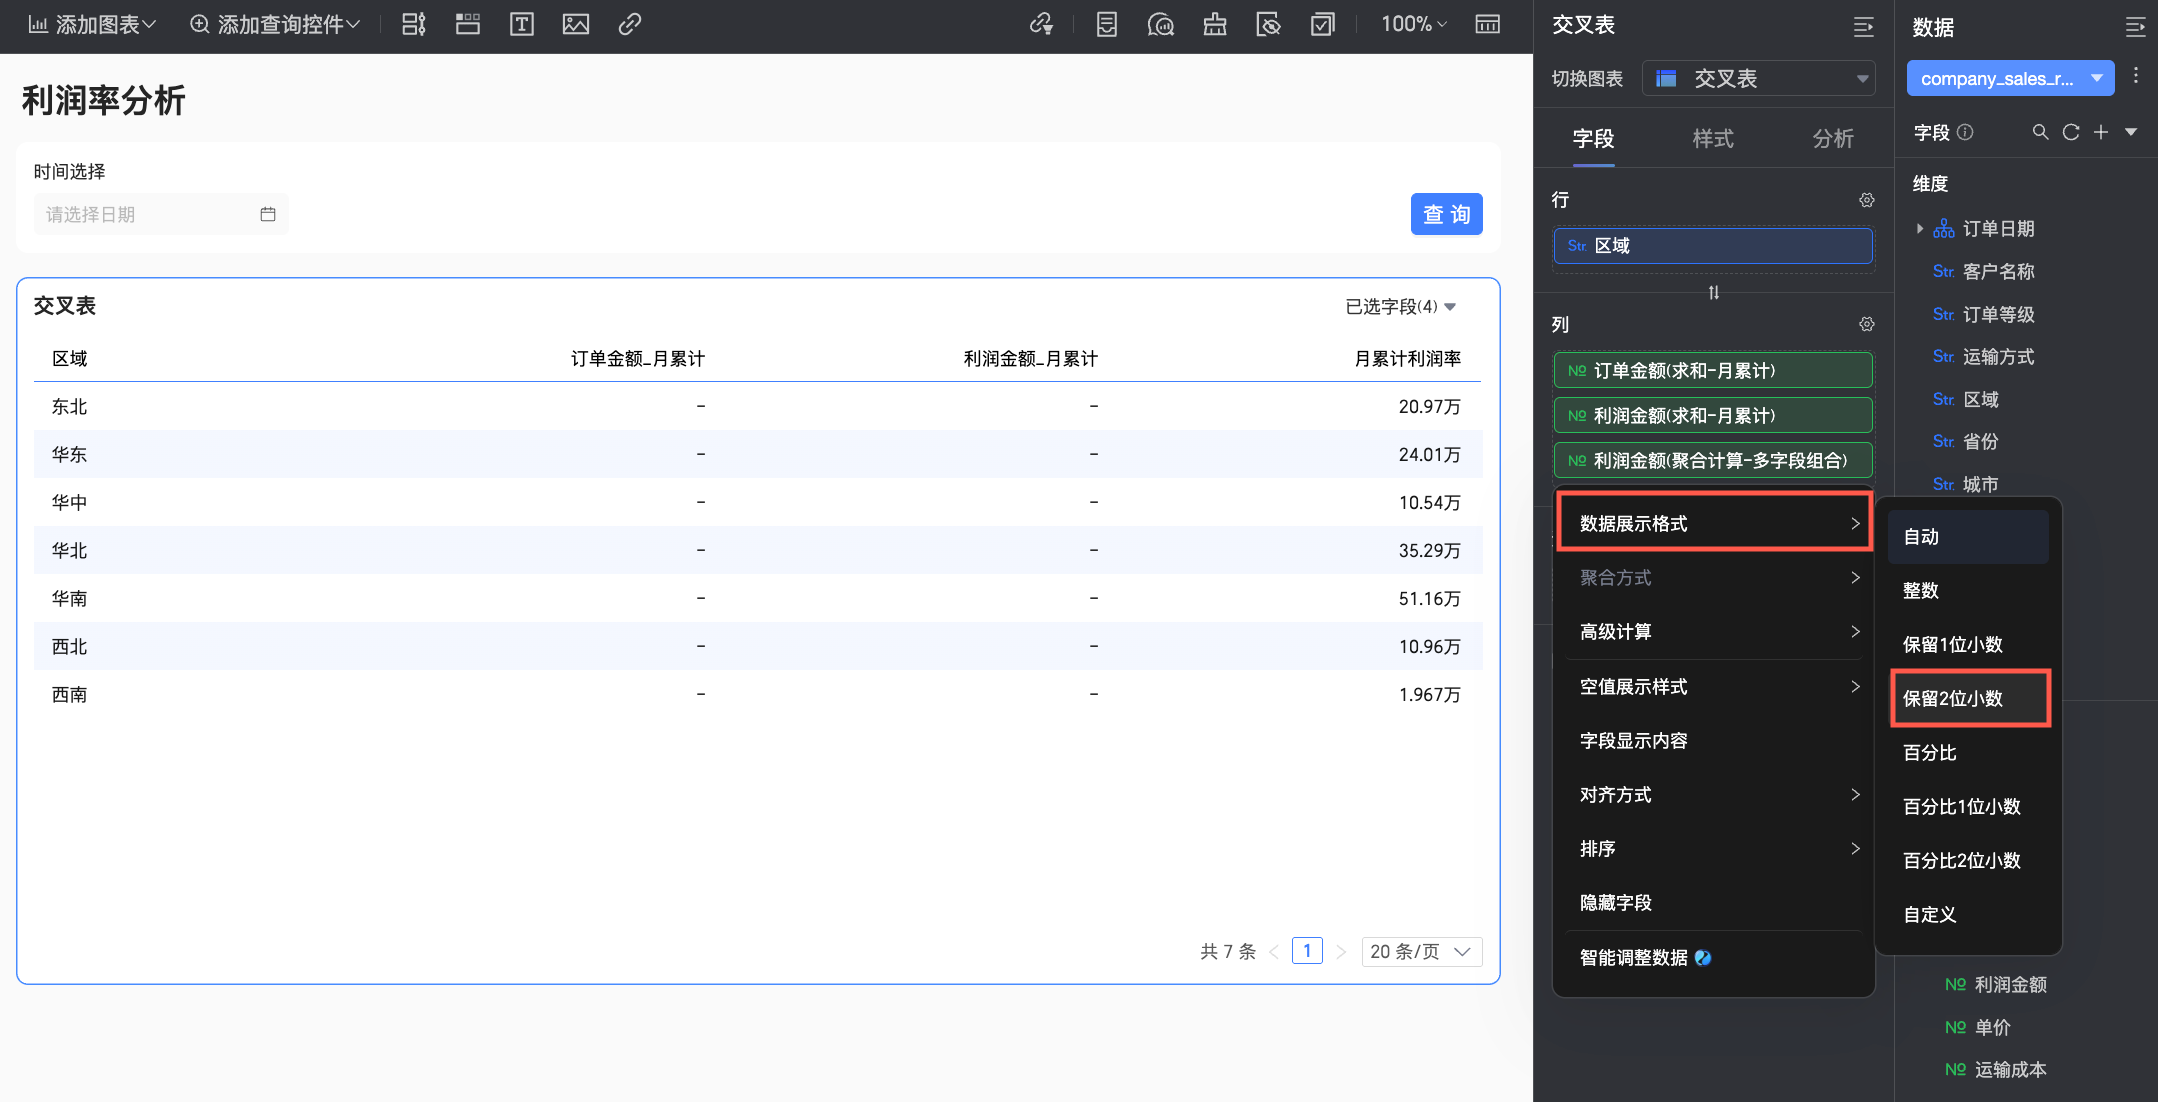Image resolution: width=2158 pixels, height=1102 pixels.
Task: Click the rich text T toolbar icon
Action: coord(521,24)
